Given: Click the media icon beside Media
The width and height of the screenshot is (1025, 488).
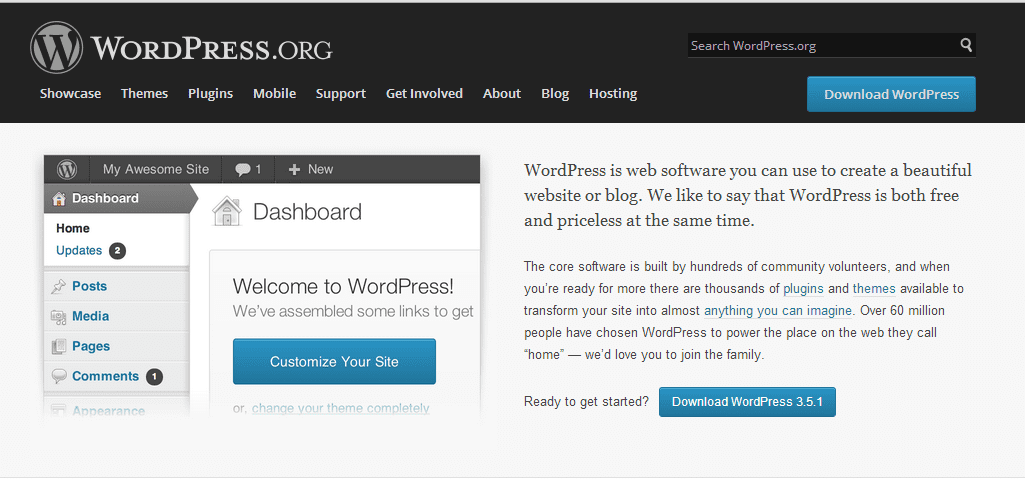Looking at the screenshot, I should pyautogui.click(x=59, y=317).
